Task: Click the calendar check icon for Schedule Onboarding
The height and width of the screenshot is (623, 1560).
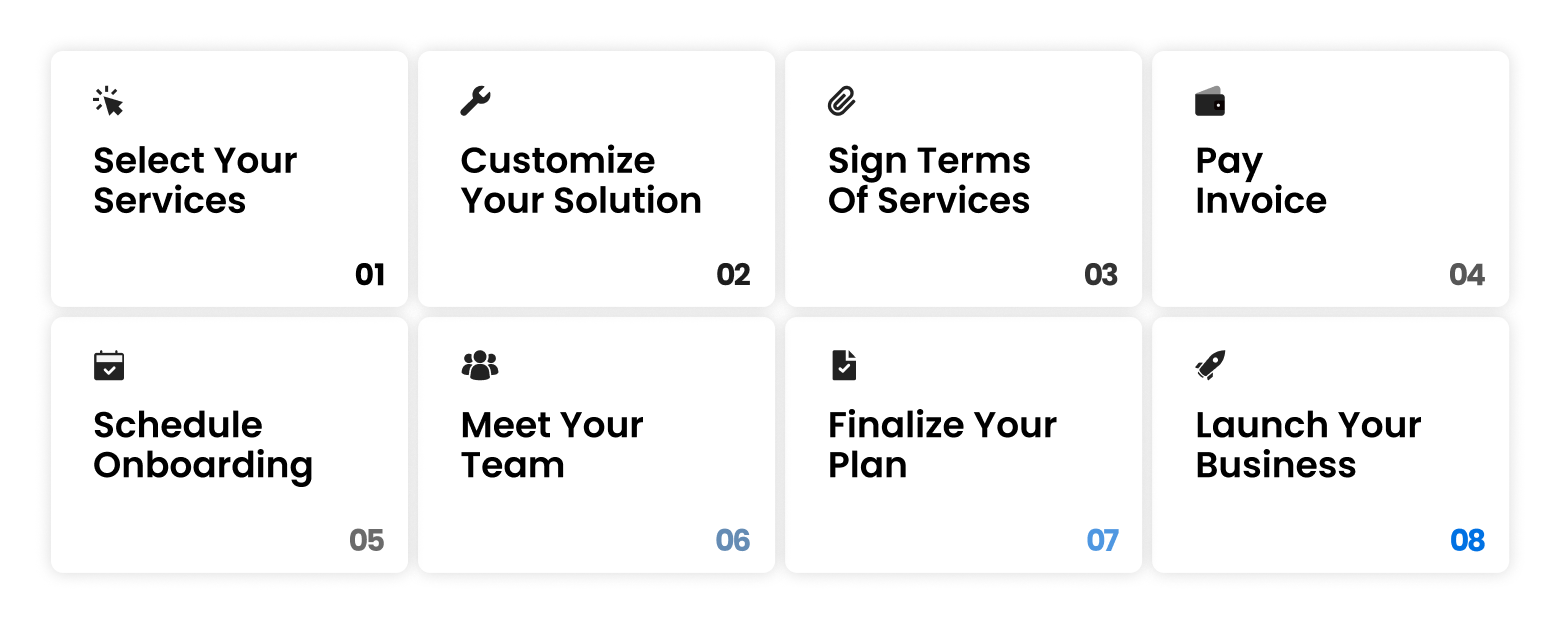Action: tap(108, 365)
